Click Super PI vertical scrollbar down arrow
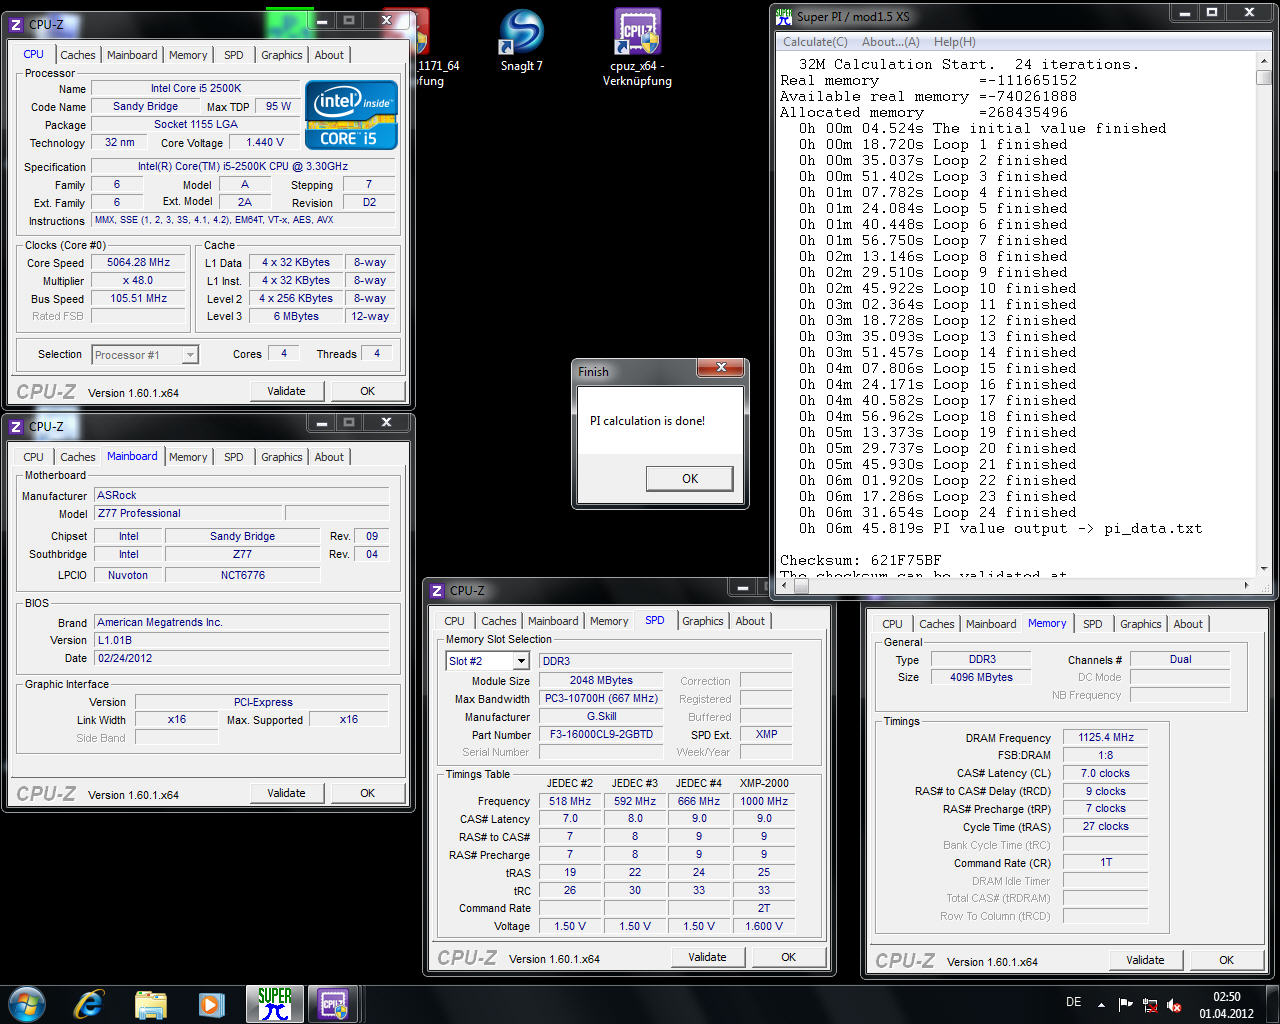Image resolution: width=1280 pixels, height=1024 pixels. coord(1264,568)
